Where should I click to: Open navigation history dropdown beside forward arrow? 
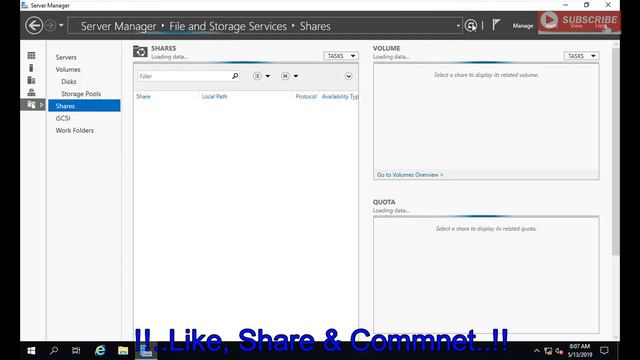pos(61,26)
